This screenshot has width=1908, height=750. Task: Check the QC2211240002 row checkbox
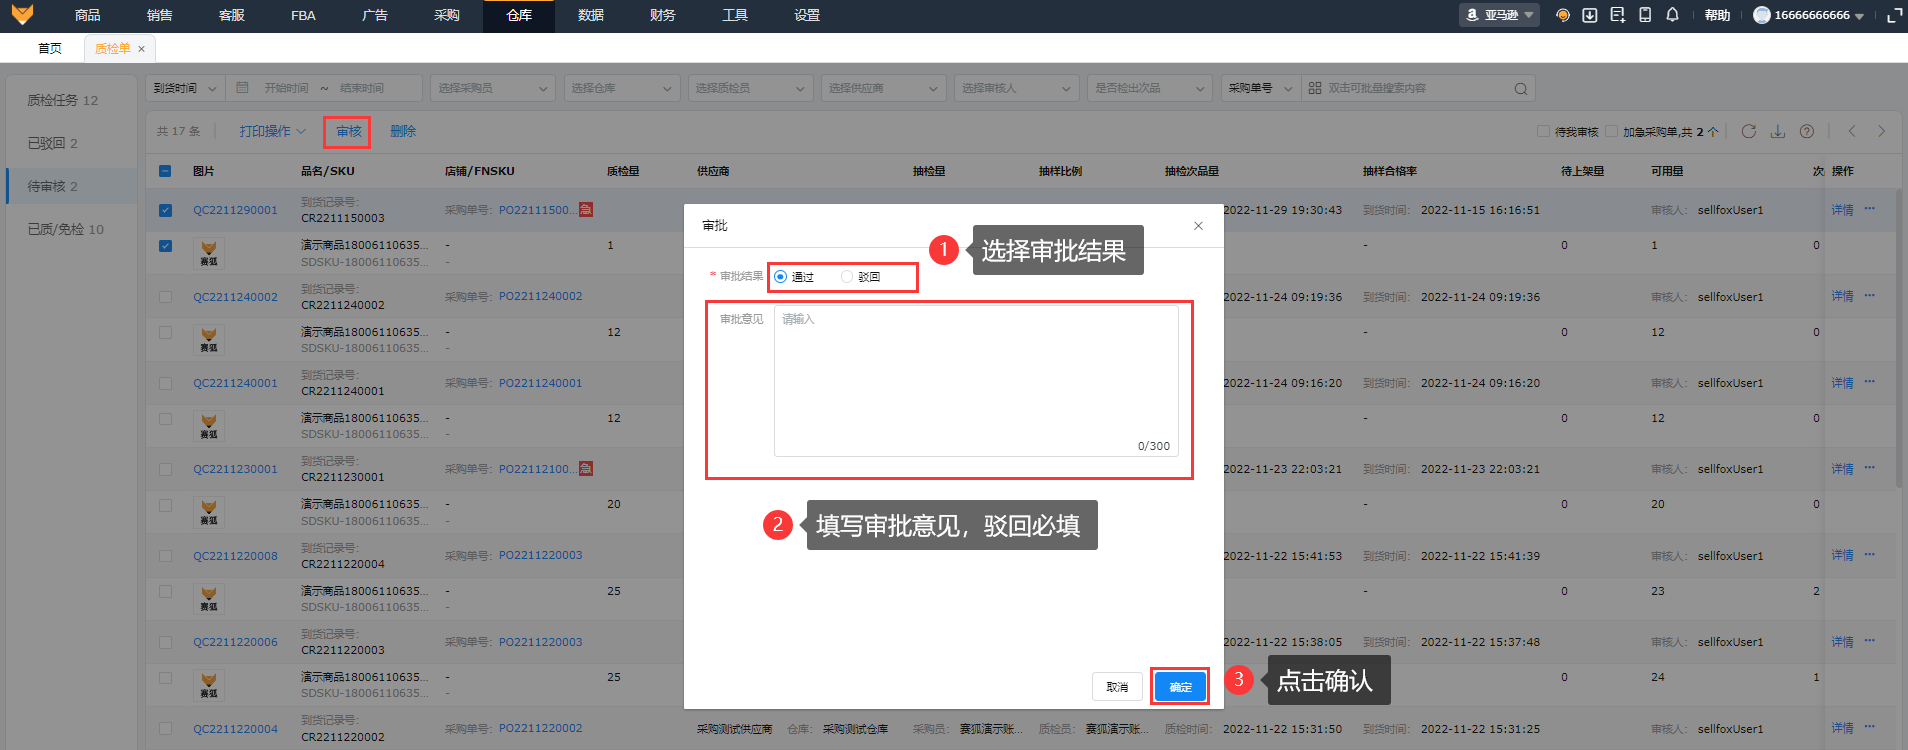(x=165, y=297)
